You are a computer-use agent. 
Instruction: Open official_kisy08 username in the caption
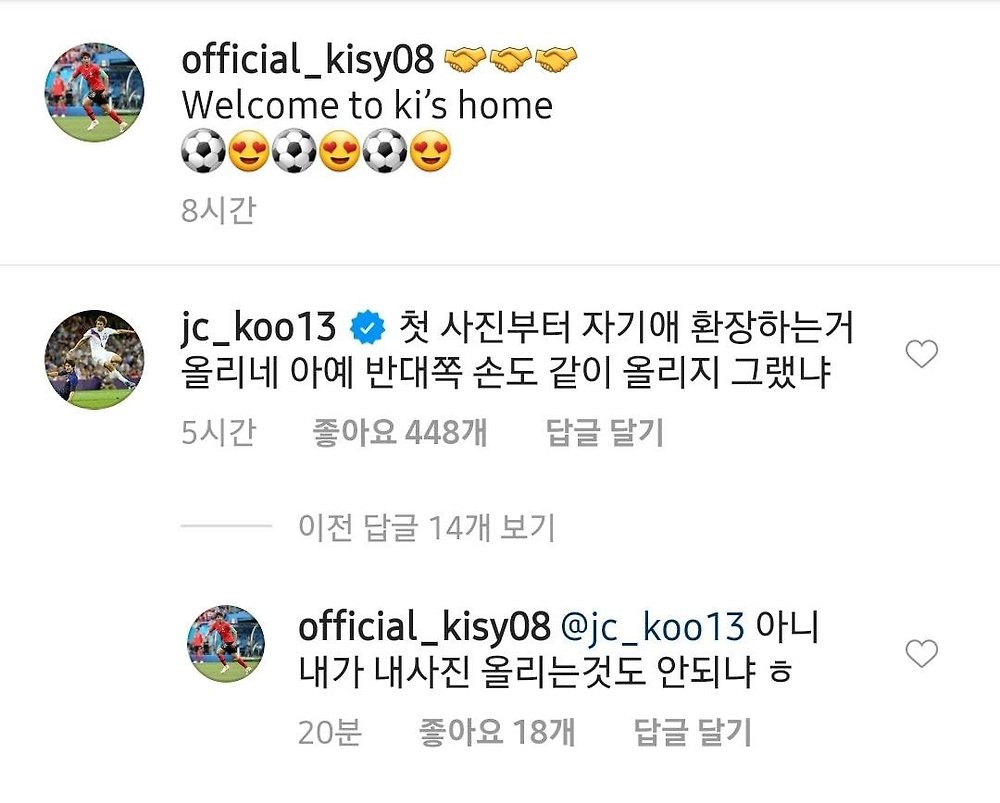pyautogui.click(x=307, y=59)
